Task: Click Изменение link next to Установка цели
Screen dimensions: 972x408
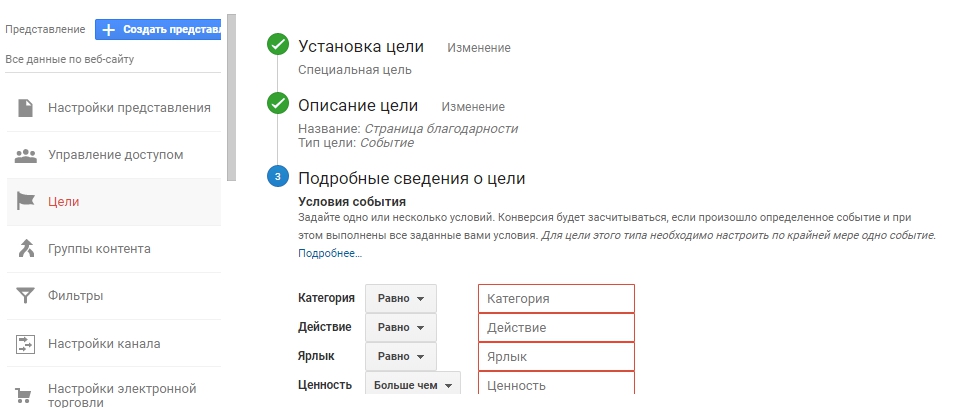Action: tap(478, 48)
